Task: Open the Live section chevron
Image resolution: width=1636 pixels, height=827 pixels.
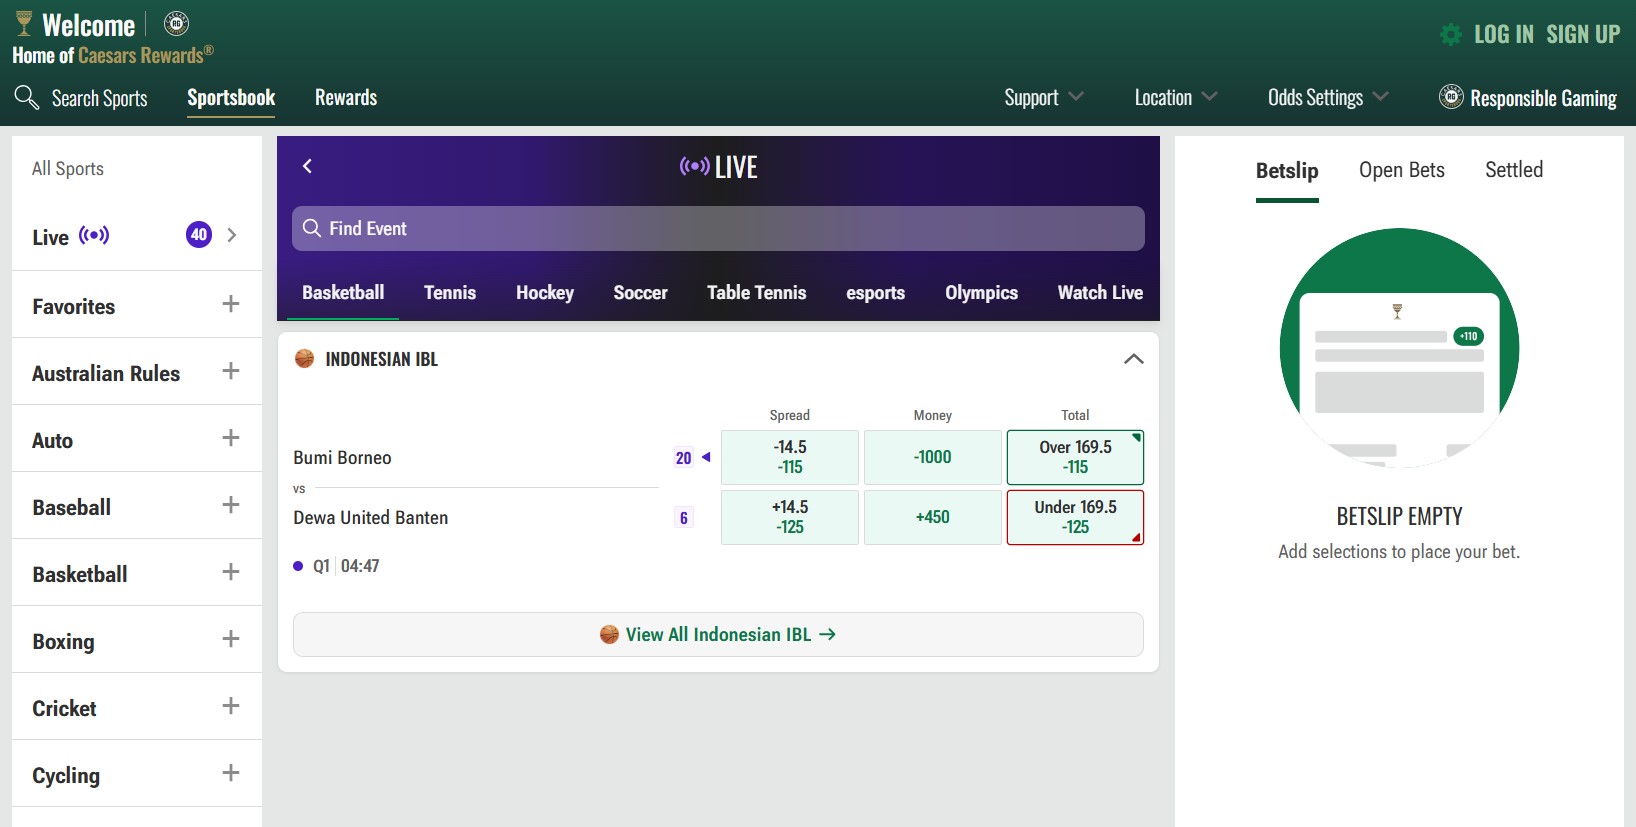Action: point(232,235)
